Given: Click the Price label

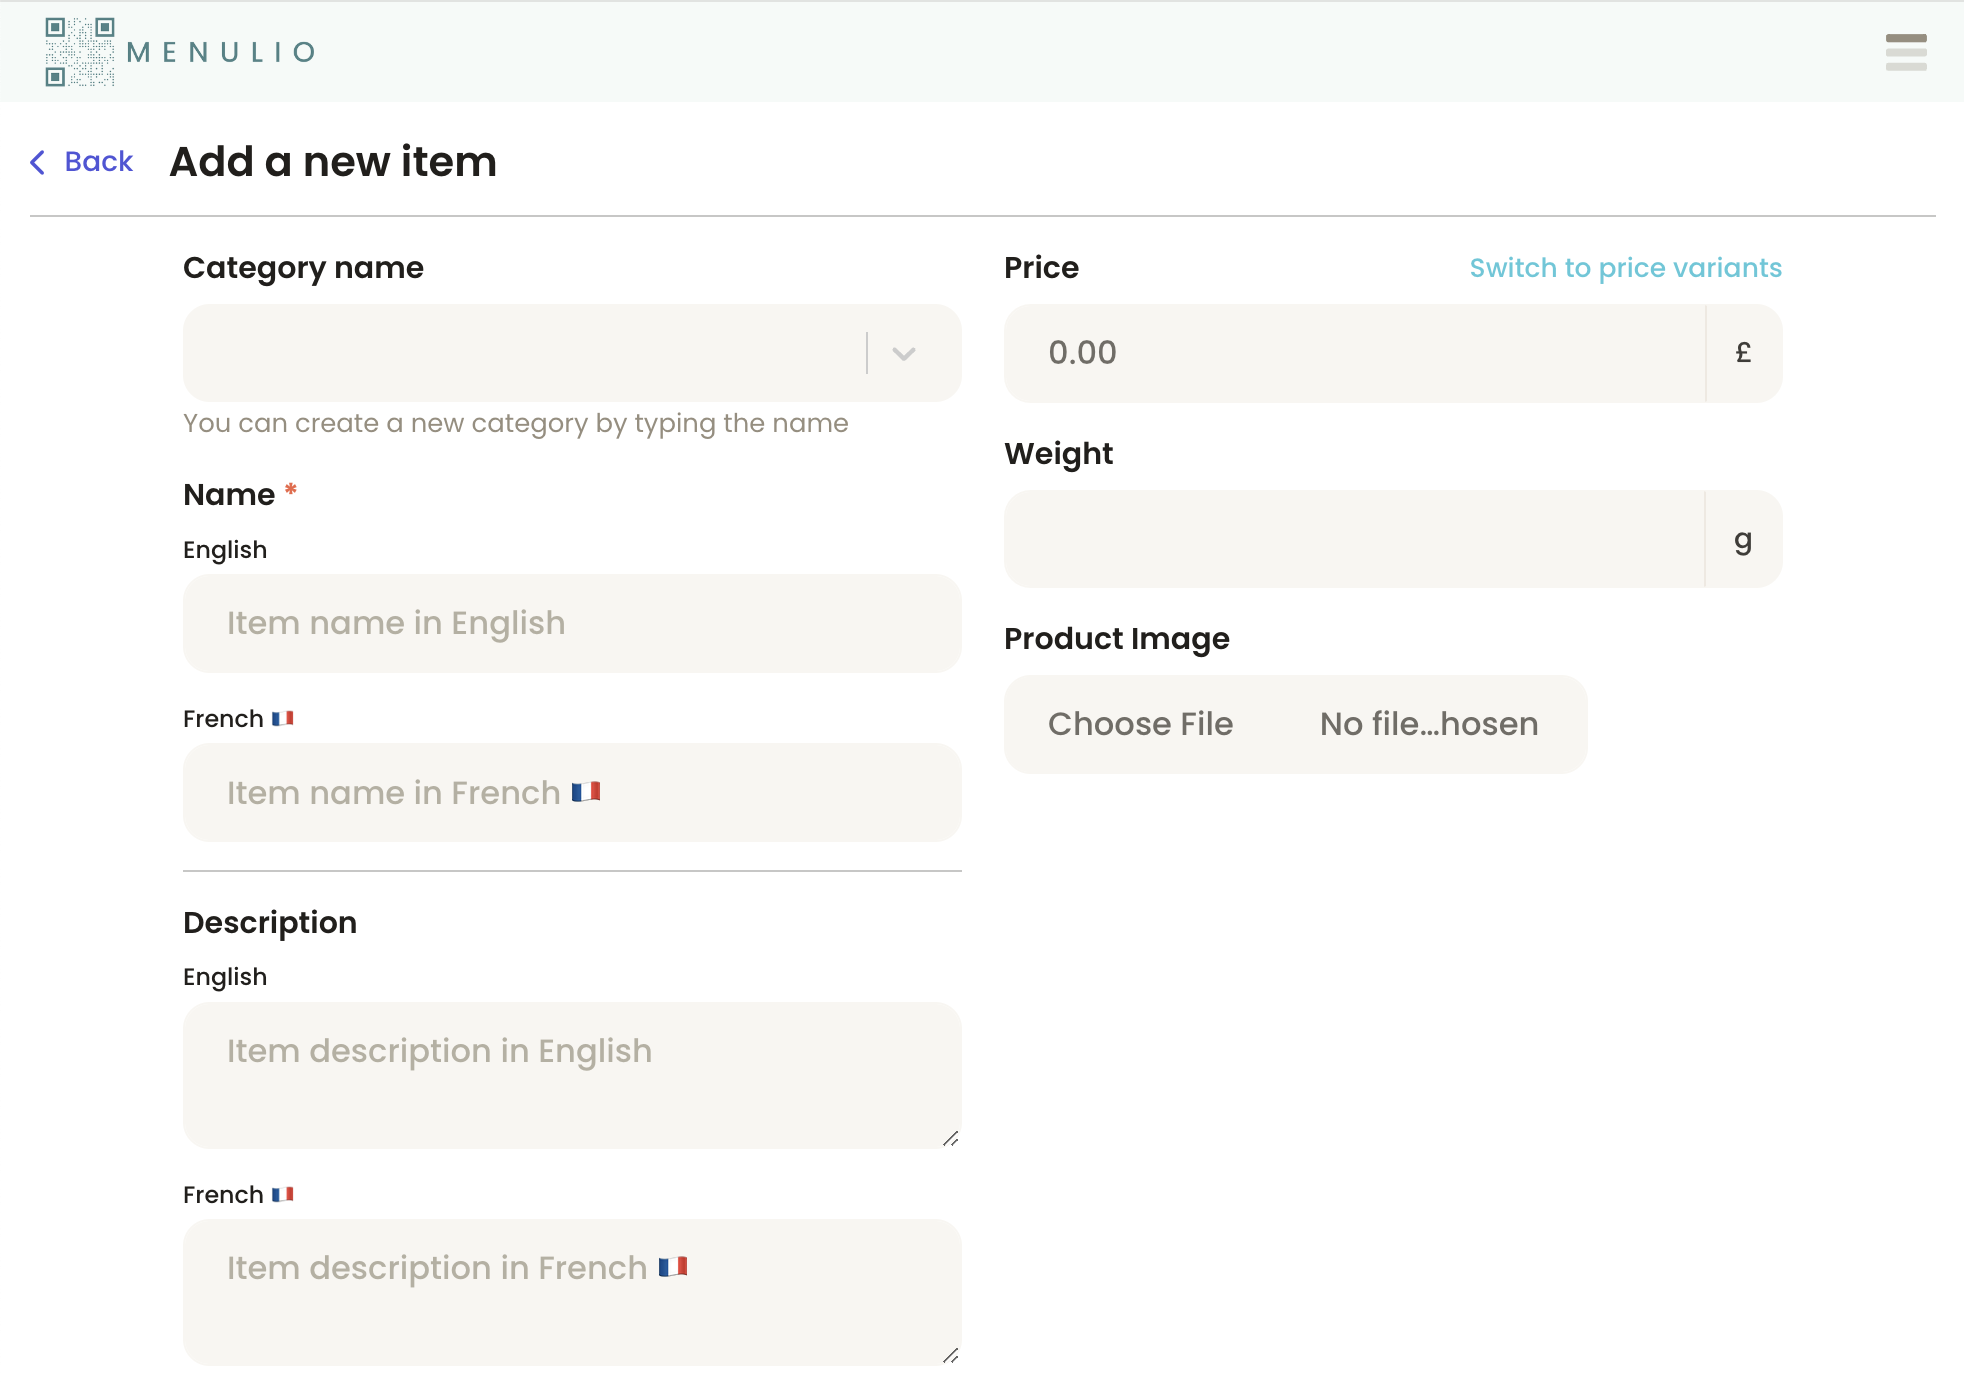Looking at the screenshot, I should [1041, 268].
